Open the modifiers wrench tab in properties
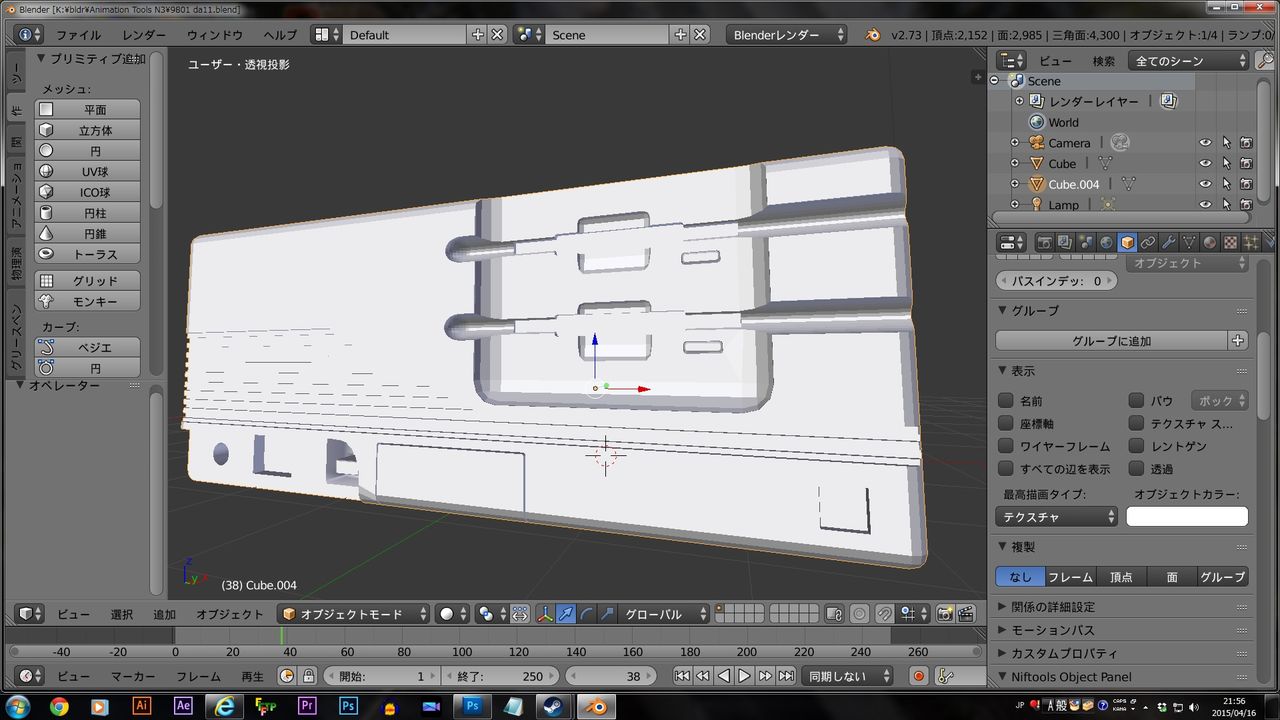Image resolution: width=1280 pixels, height=720 pixels. pos(1168,242)
